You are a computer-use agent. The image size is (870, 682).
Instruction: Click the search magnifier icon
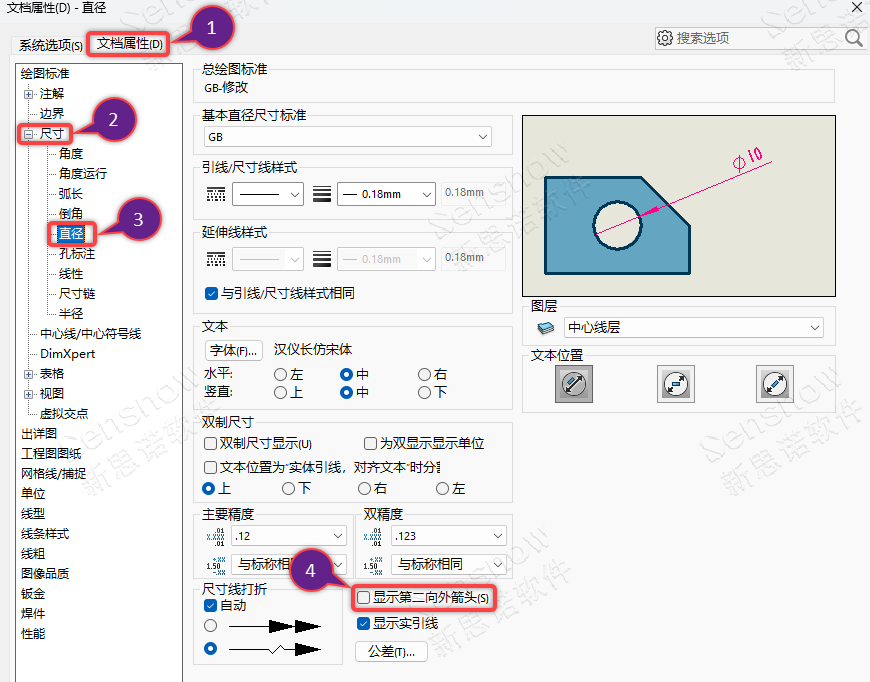coord(853,38)
